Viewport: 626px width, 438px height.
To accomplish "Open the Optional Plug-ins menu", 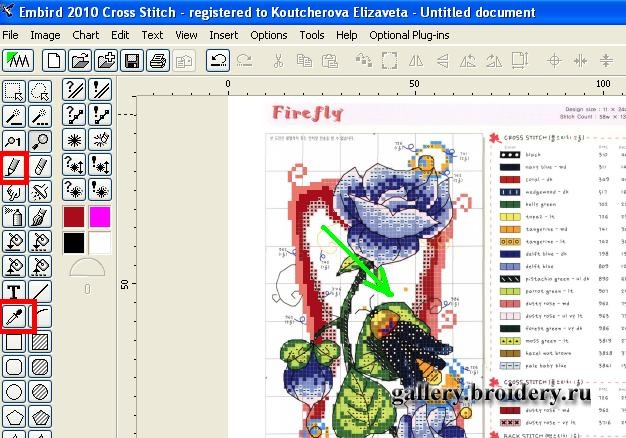I will pos(409,35).
